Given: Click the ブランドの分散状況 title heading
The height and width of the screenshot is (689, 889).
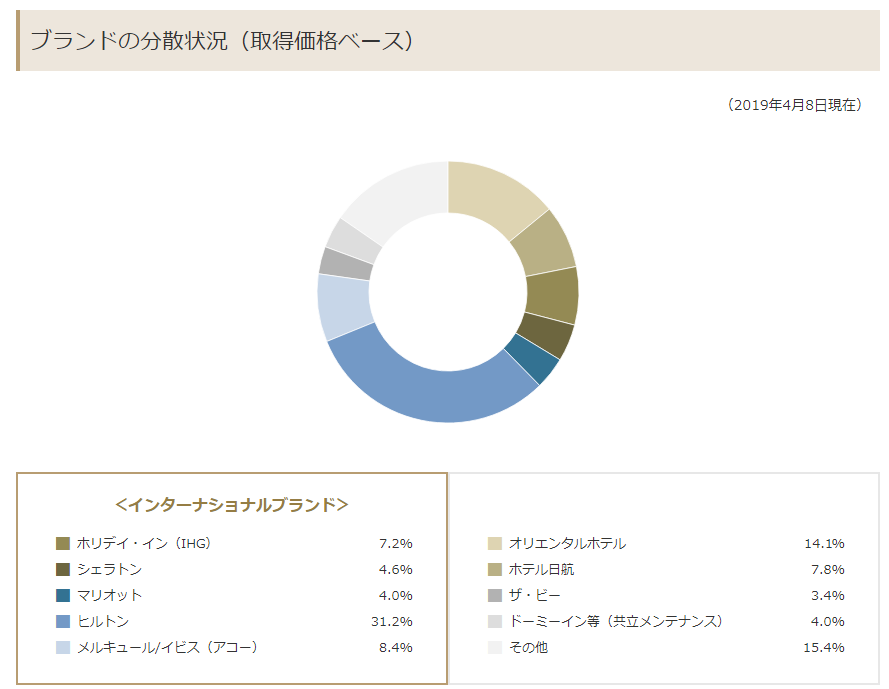Looking at the screenshot, I should 222,40.
